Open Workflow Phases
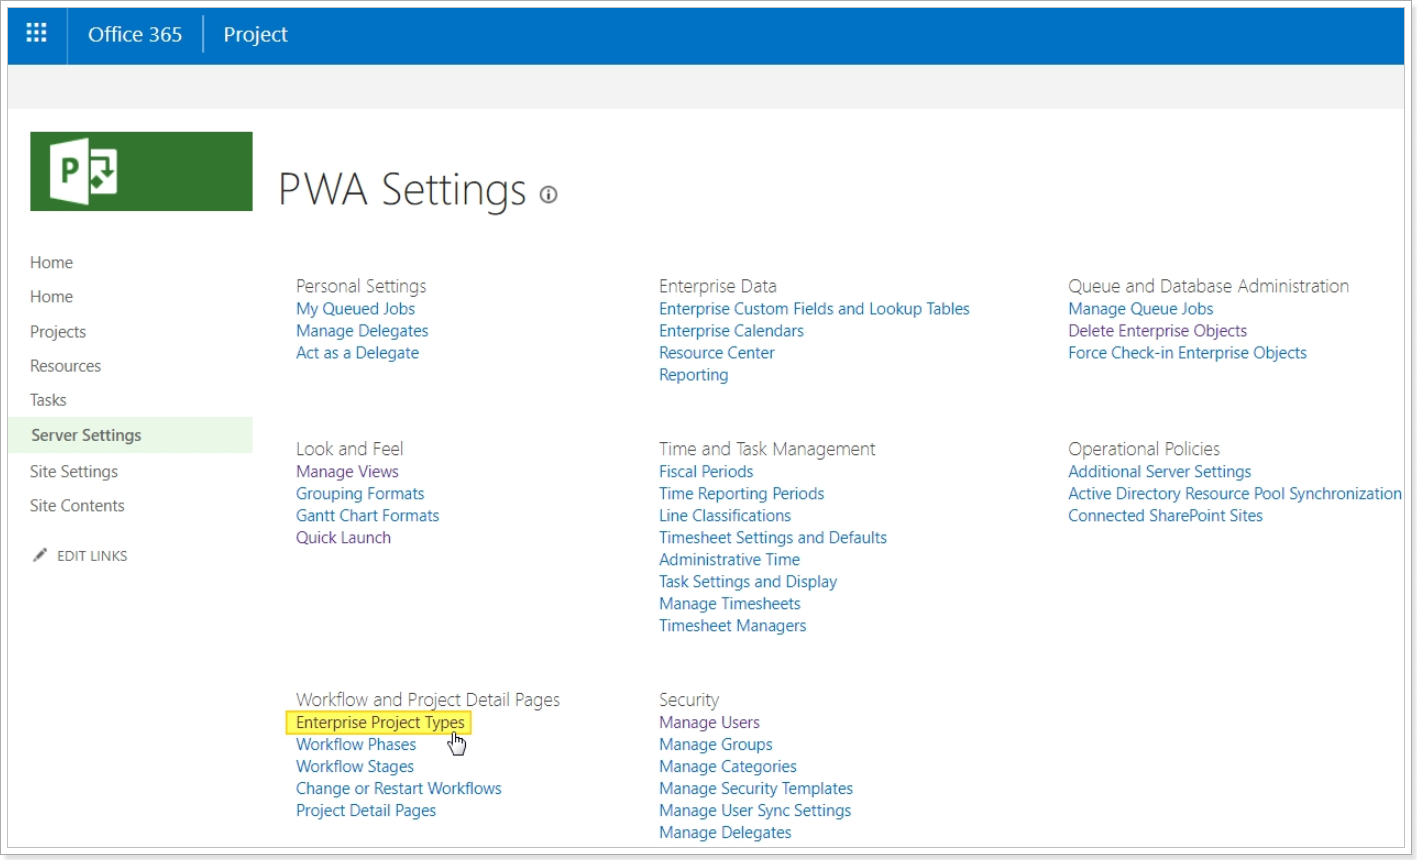 (356, 745)
